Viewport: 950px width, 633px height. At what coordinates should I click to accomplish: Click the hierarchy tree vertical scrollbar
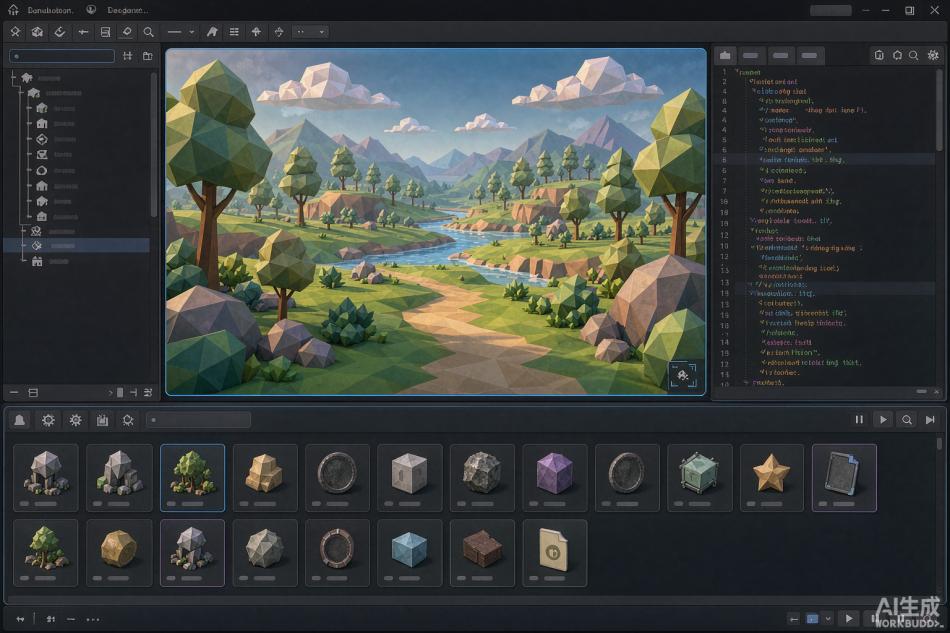coord(153,145)
